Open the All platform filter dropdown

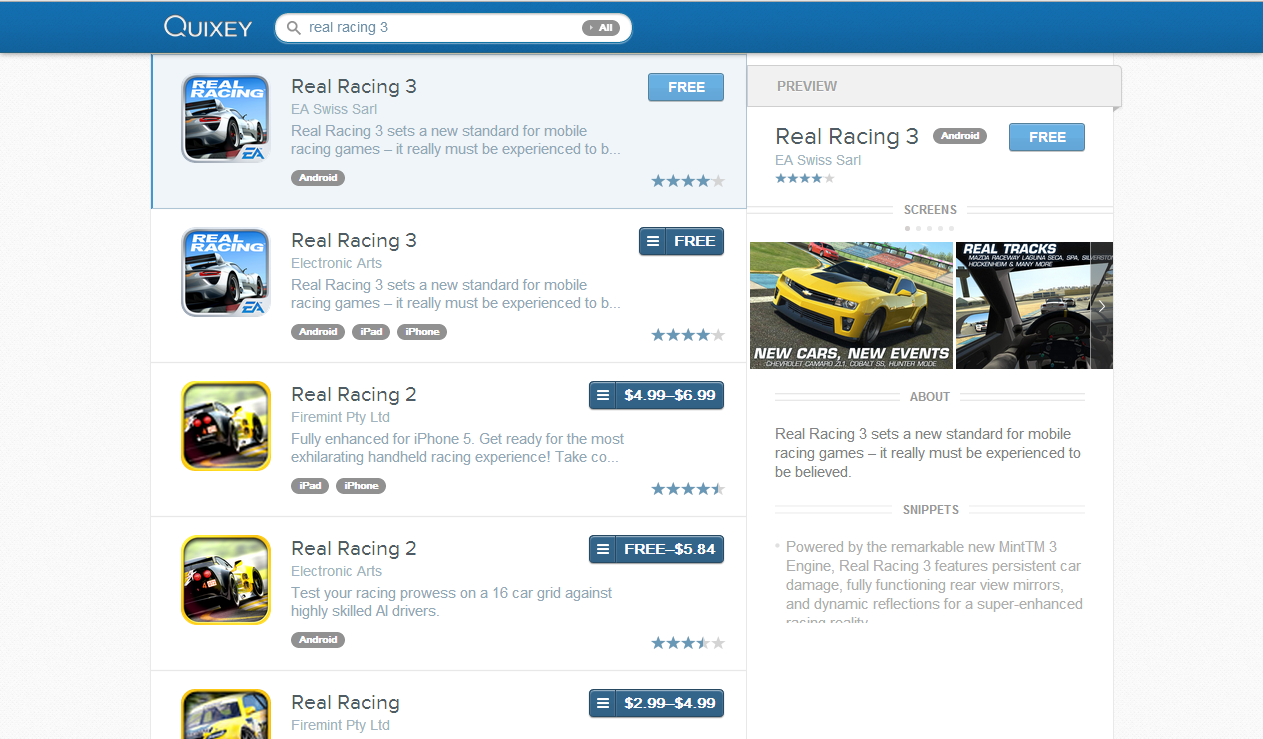pyautogui.click(x=600, y=28)
